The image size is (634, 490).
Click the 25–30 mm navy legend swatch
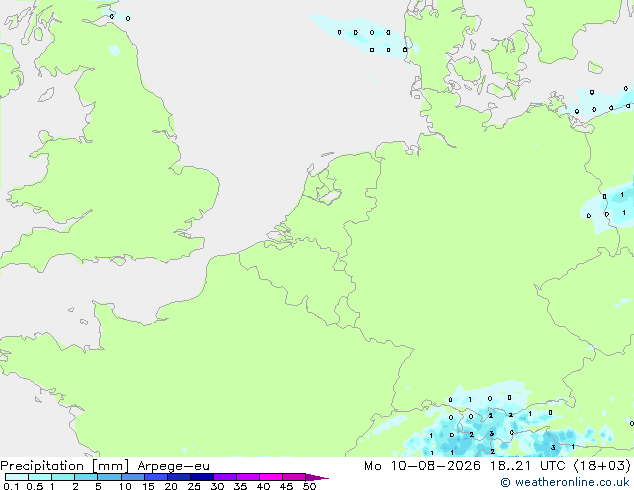point(202,477)
